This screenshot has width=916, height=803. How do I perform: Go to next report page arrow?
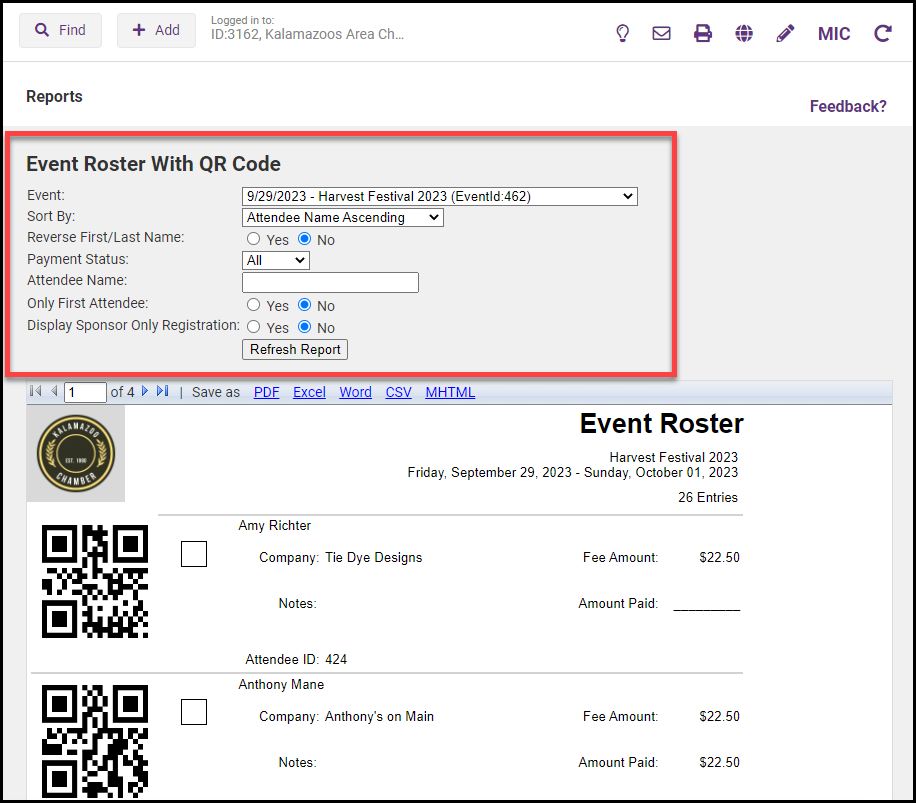pyautogui.click(x=145, y=391)
